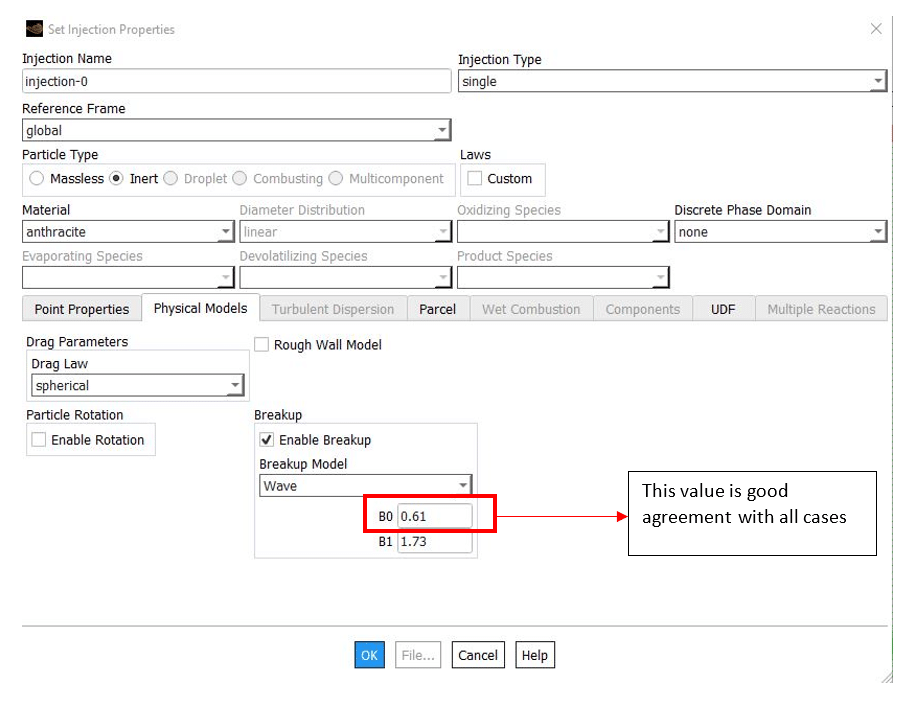Change the Breakup Model dropdown from Wave
Viewport: 909px width, 709px height.
click(x=365, y=486)
